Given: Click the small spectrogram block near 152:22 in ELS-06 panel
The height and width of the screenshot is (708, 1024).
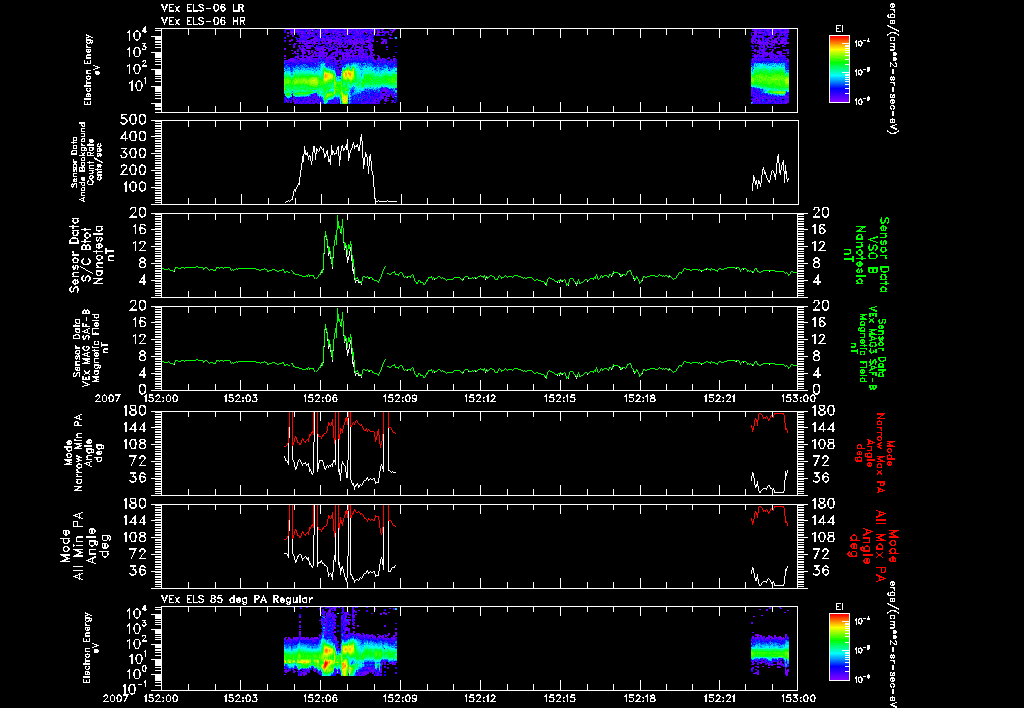Looking at the screenshot, I should pos(770,66).
